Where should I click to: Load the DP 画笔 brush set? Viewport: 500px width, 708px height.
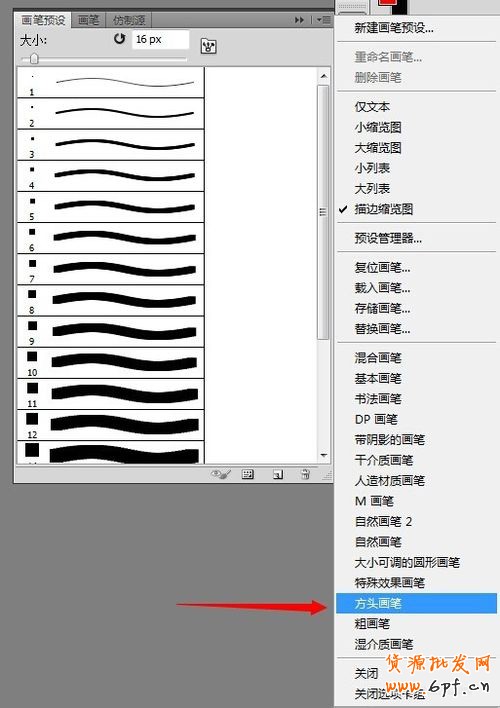(x=376, y=419)
